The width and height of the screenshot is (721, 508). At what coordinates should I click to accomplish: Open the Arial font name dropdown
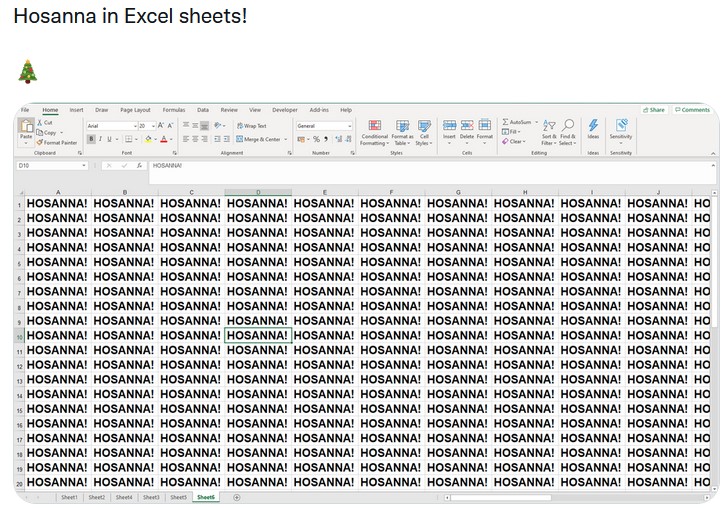click(135, 126)
